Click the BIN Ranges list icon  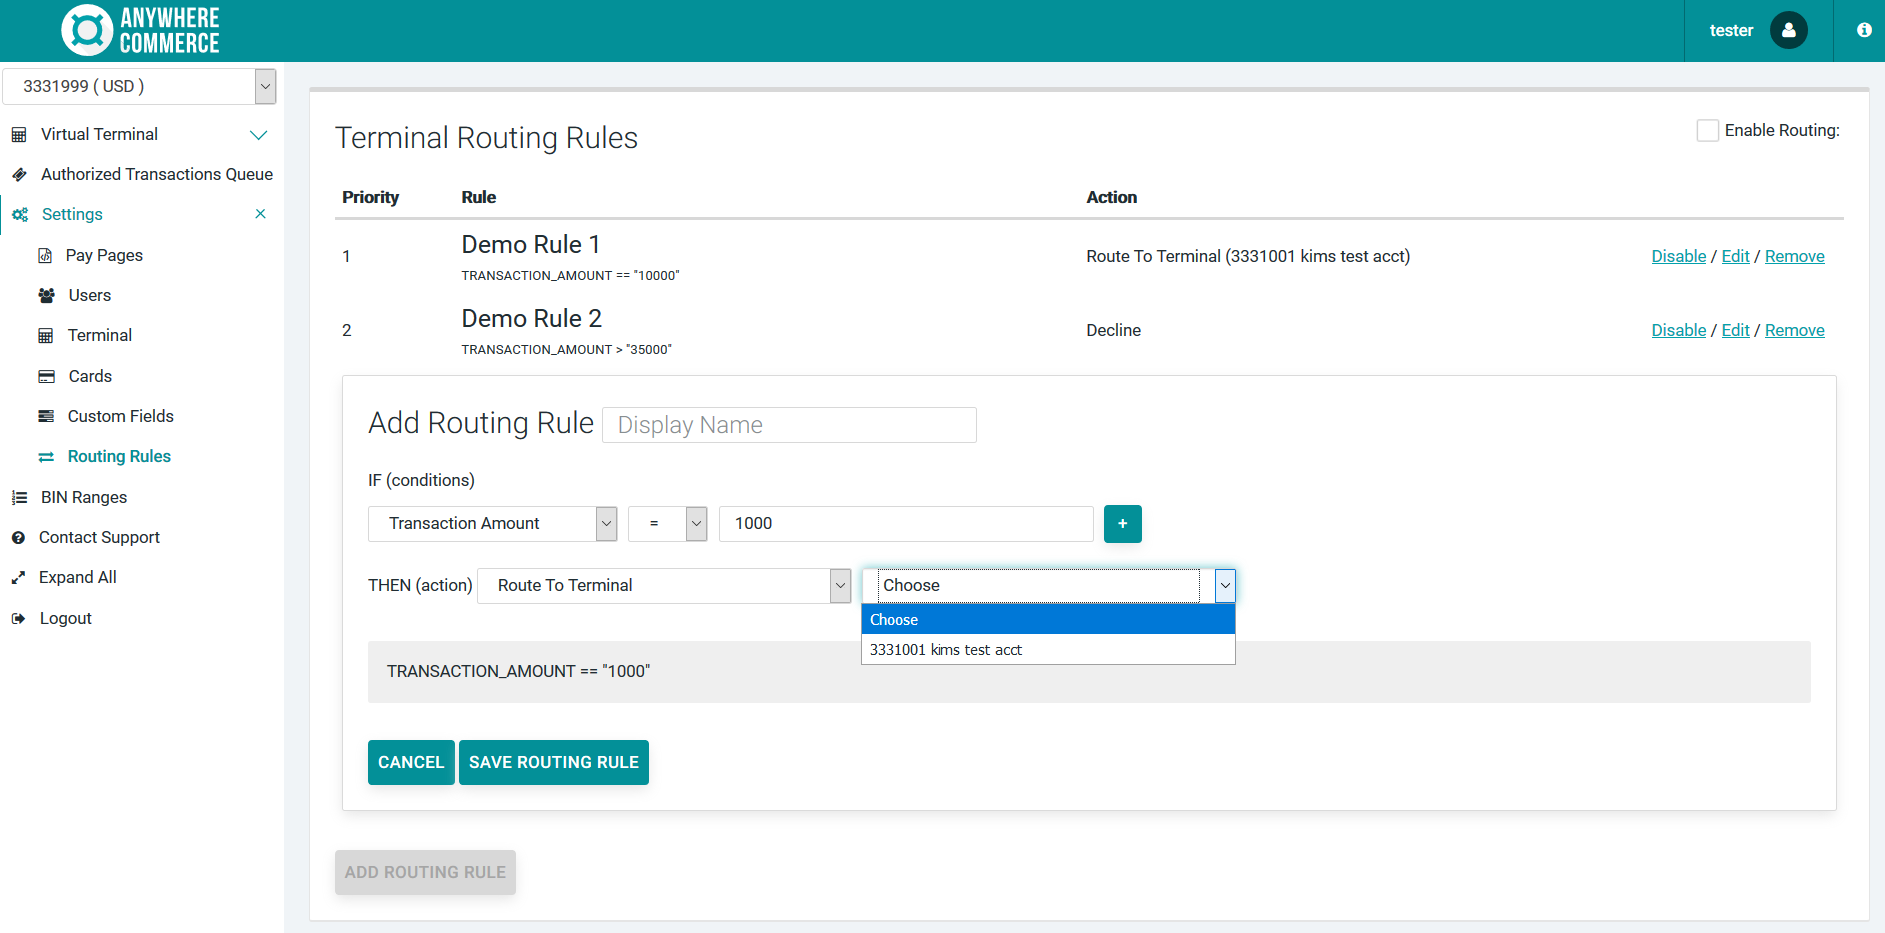coord(19,498)
